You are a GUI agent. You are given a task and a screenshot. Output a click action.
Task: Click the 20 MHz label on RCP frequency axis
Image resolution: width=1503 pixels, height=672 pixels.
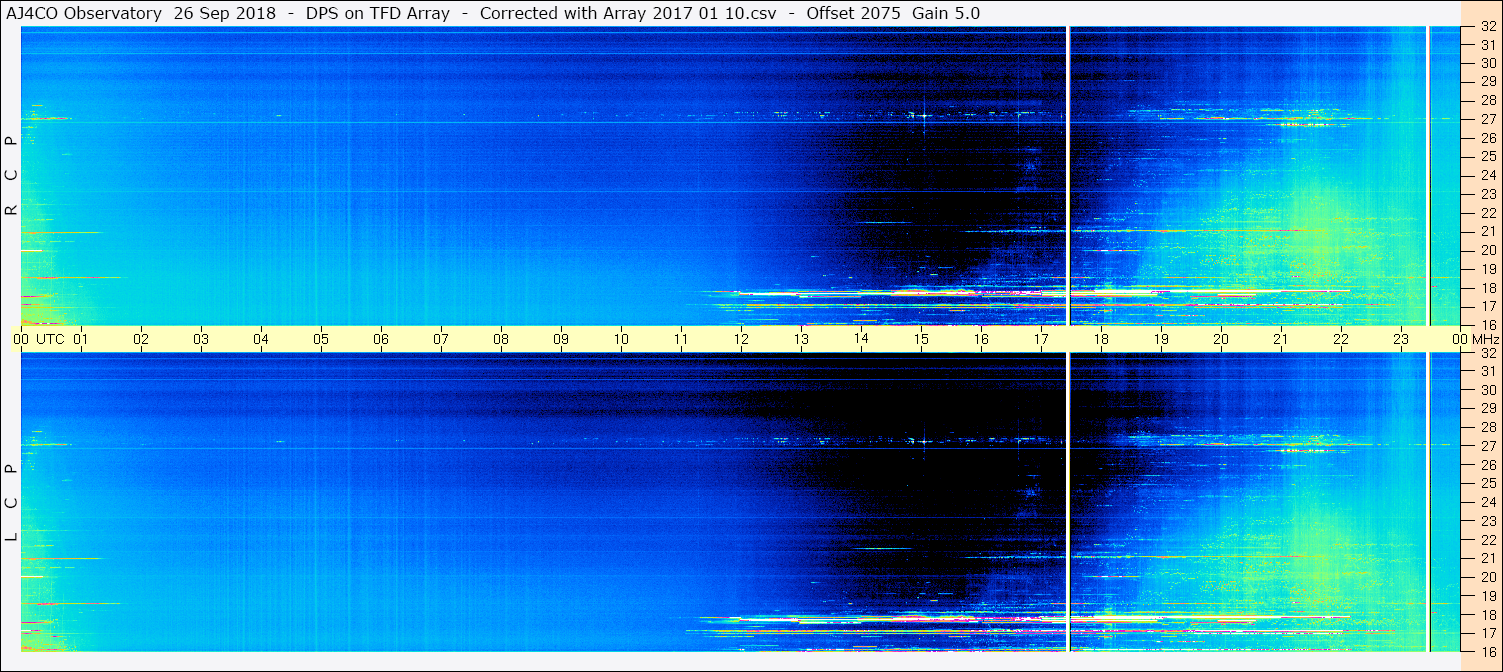point(1488,250)
